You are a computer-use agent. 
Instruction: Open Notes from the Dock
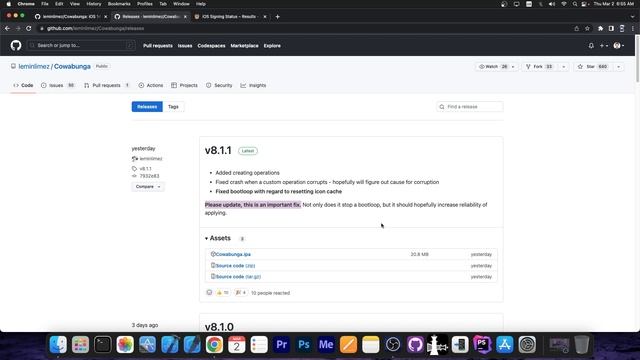click(x=371, y=344)
